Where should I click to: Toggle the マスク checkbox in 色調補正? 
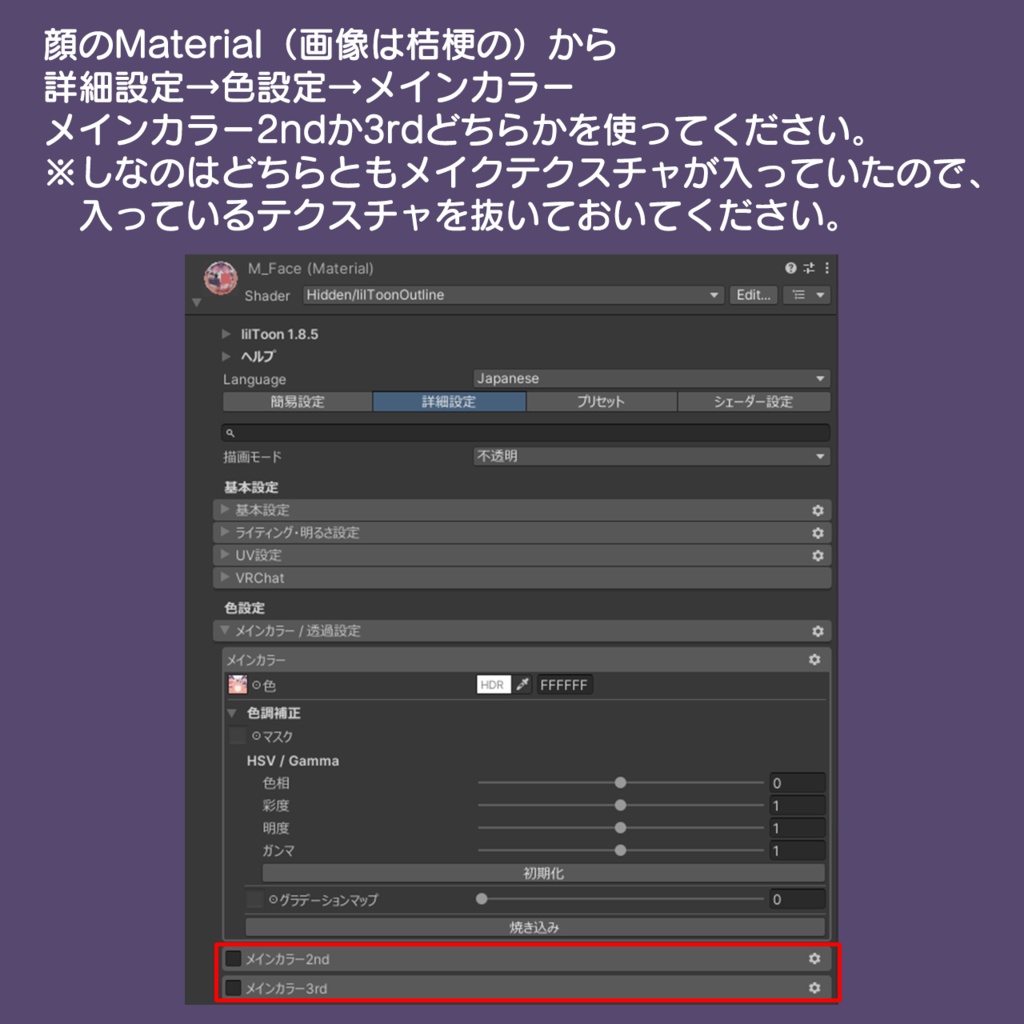pyautogui.click(x=234, y=735)
